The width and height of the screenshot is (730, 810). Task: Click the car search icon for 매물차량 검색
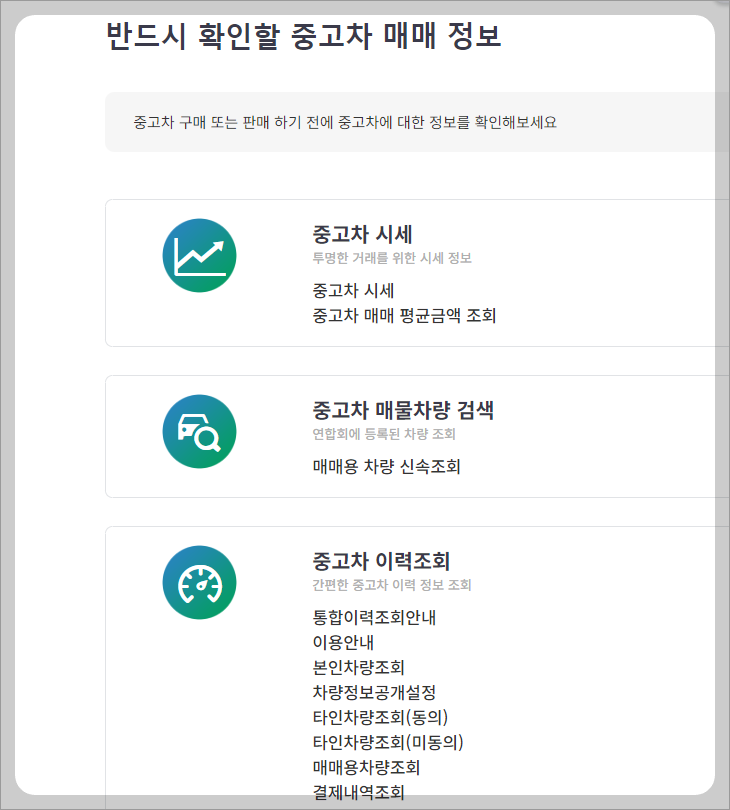pos(199,430)
